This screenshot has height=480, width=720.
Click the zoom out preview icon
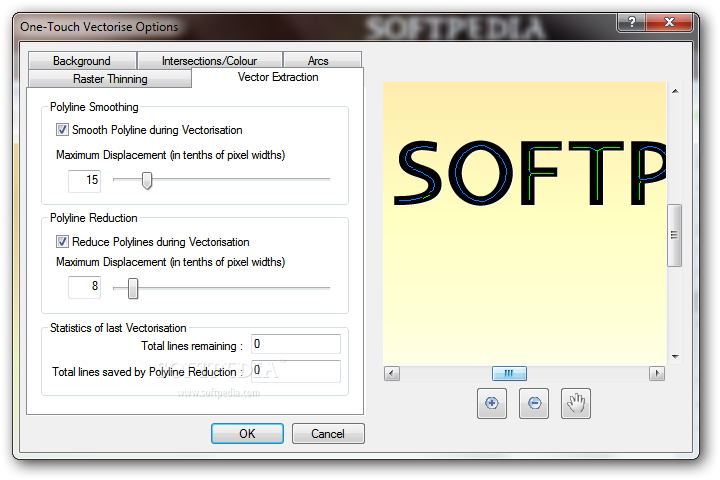coord(534,403)
